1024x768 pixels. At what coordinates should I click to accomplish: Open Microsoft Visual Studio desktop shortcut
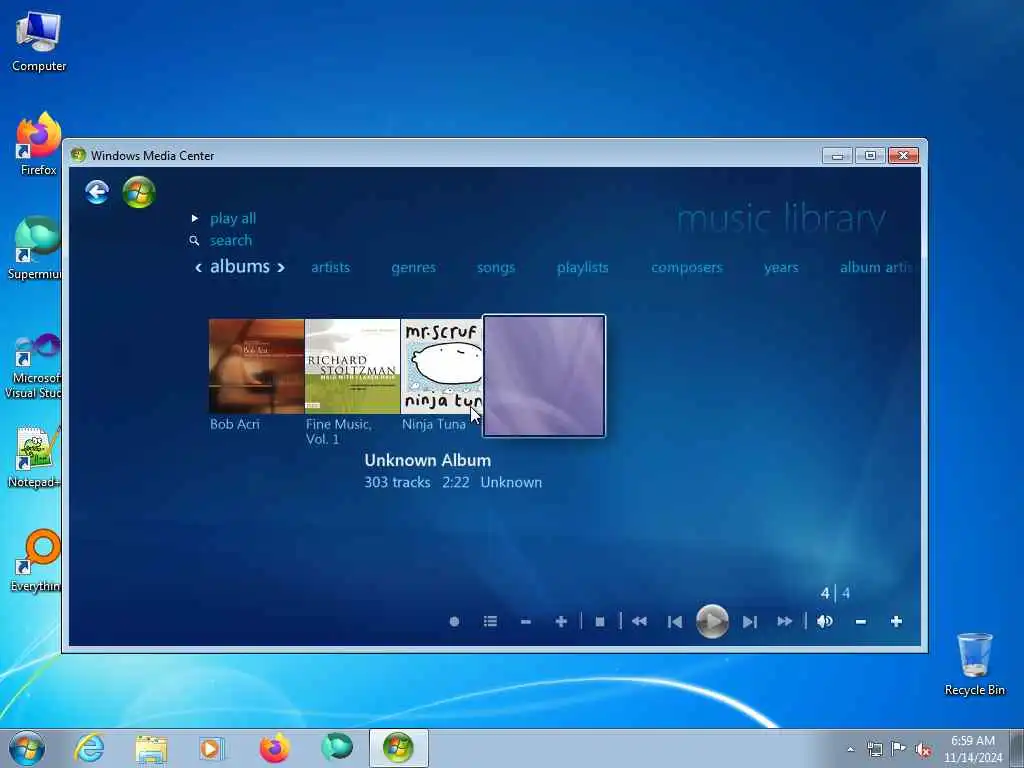click(x=33, y=366)
